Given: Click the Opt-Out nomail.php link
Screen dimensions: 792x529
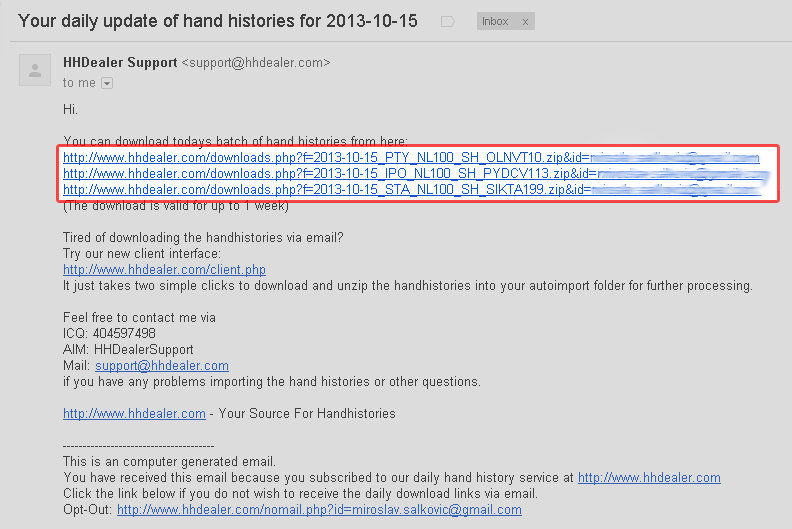Looking at the screenshot, I should coord(319,509).
